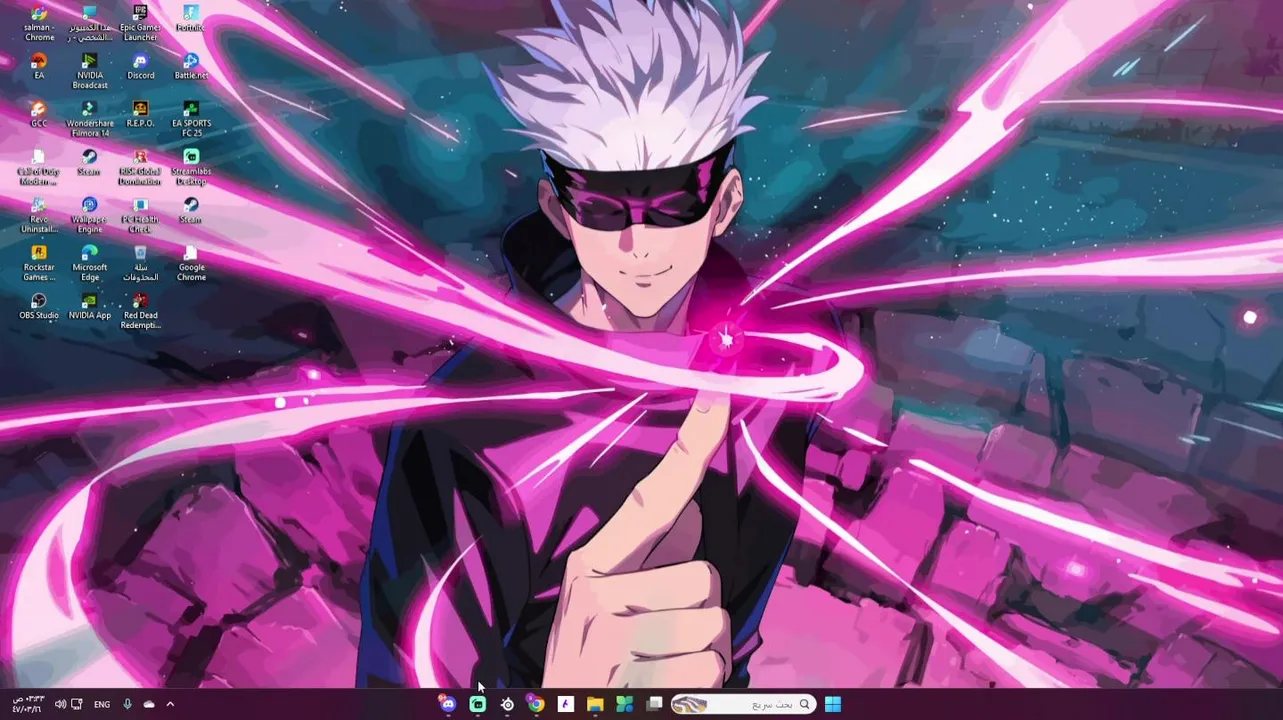Click the taskbar quick search box

pyautogui.click(x=743, y=704)
